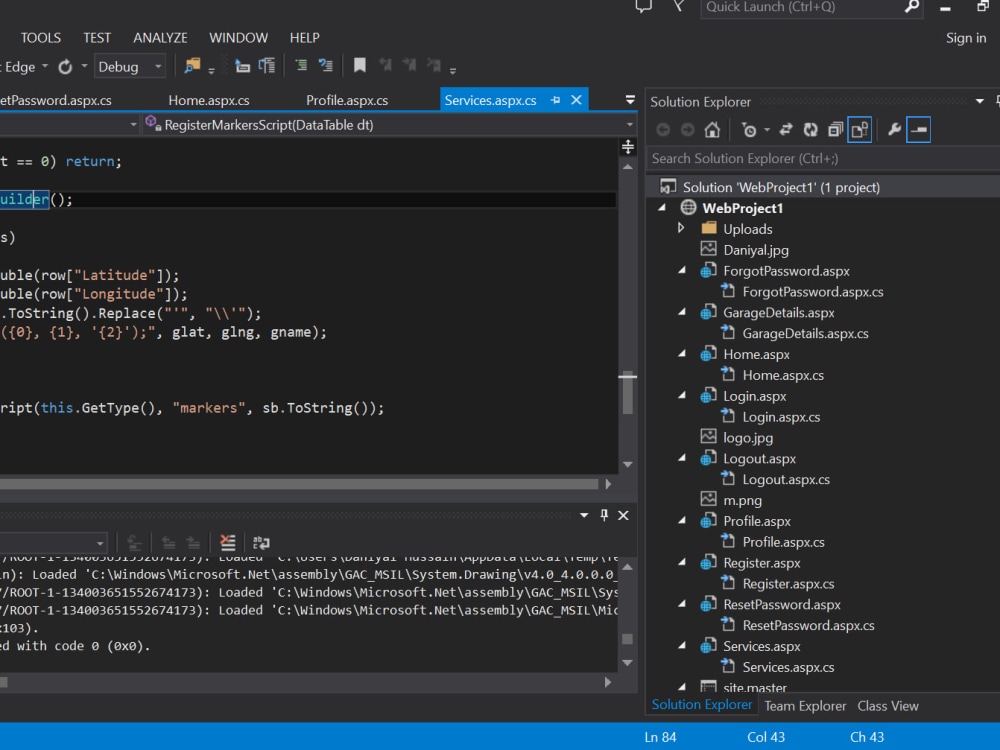
Task: Select Services.aspx.cs in Solution Explorer
Action: click(788, 667)
